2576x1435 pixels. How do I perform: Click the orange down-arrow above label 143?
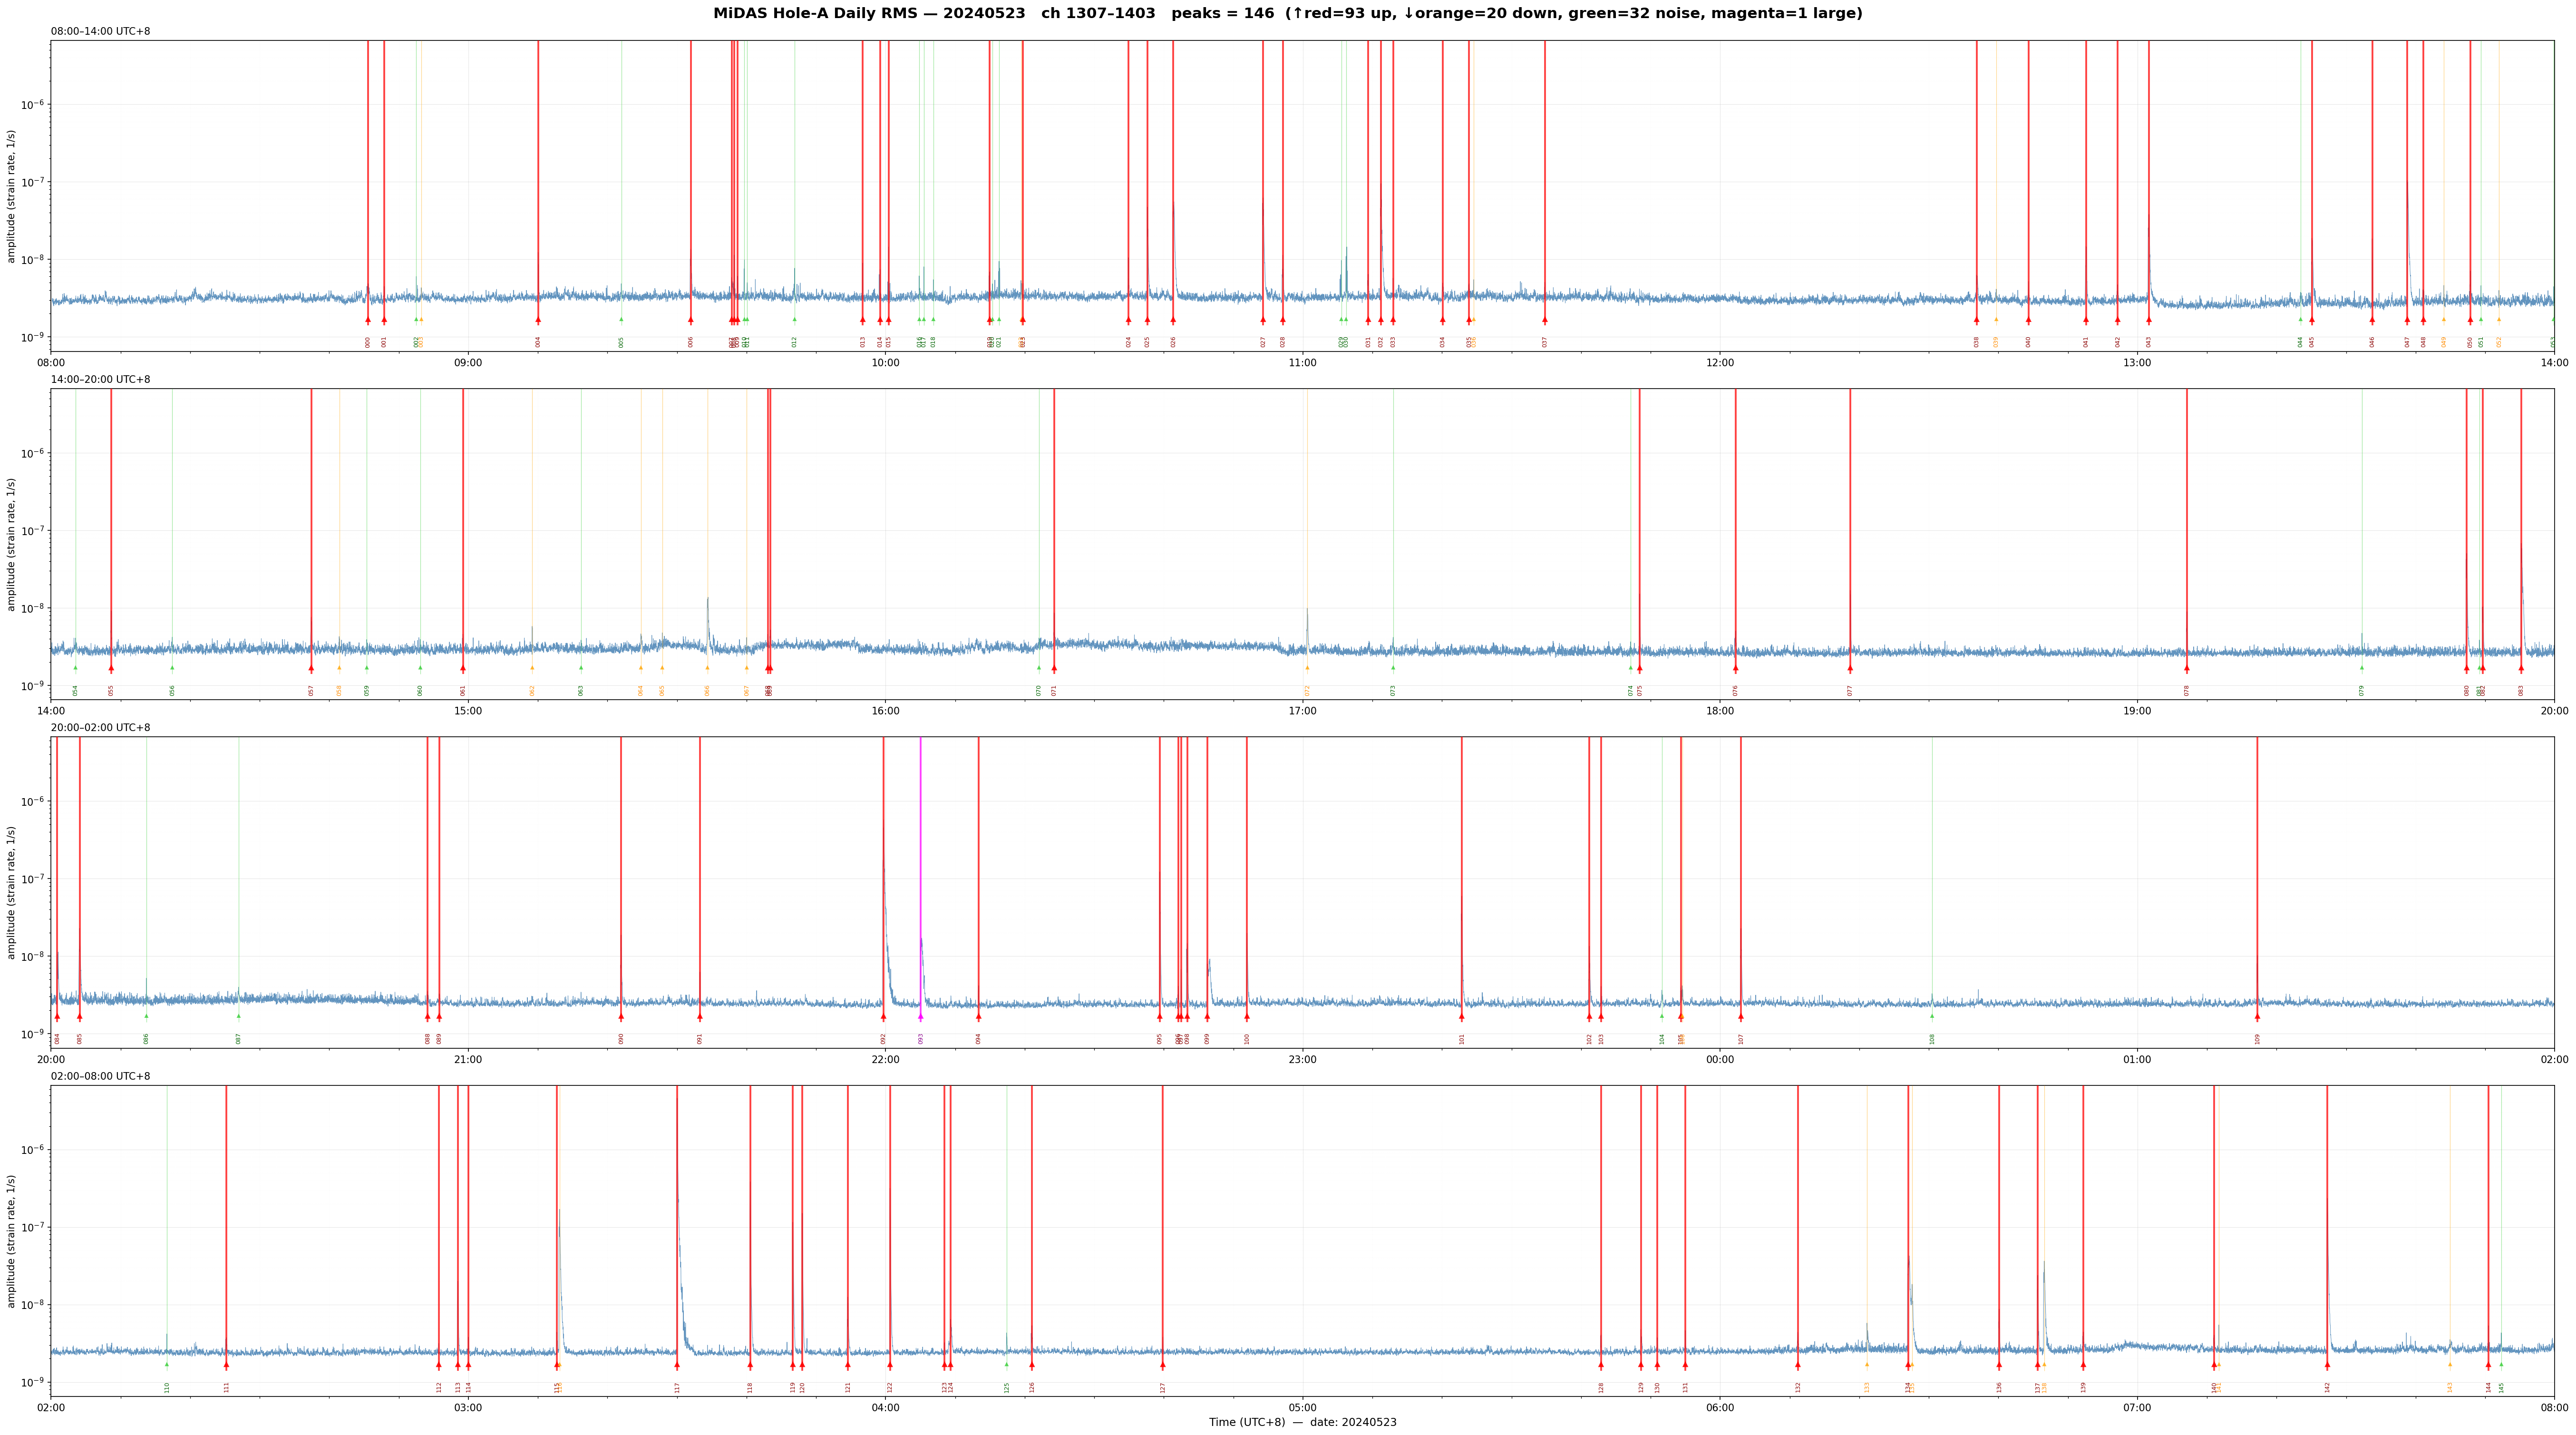(x=2450, y=1364)
